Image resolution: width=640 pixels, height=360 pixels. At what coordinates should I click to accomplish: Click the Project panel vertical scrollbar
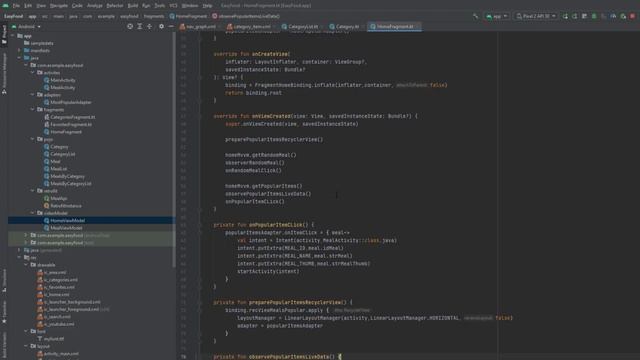point(175,150)
